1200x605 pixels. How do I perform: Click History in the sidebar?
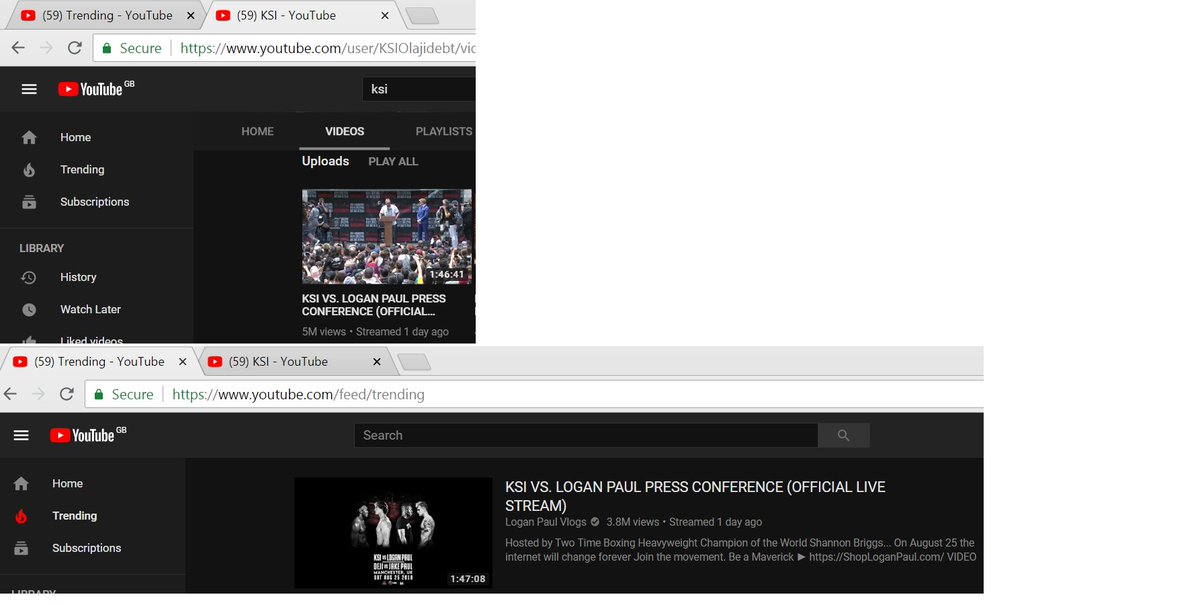coord(78,277)
